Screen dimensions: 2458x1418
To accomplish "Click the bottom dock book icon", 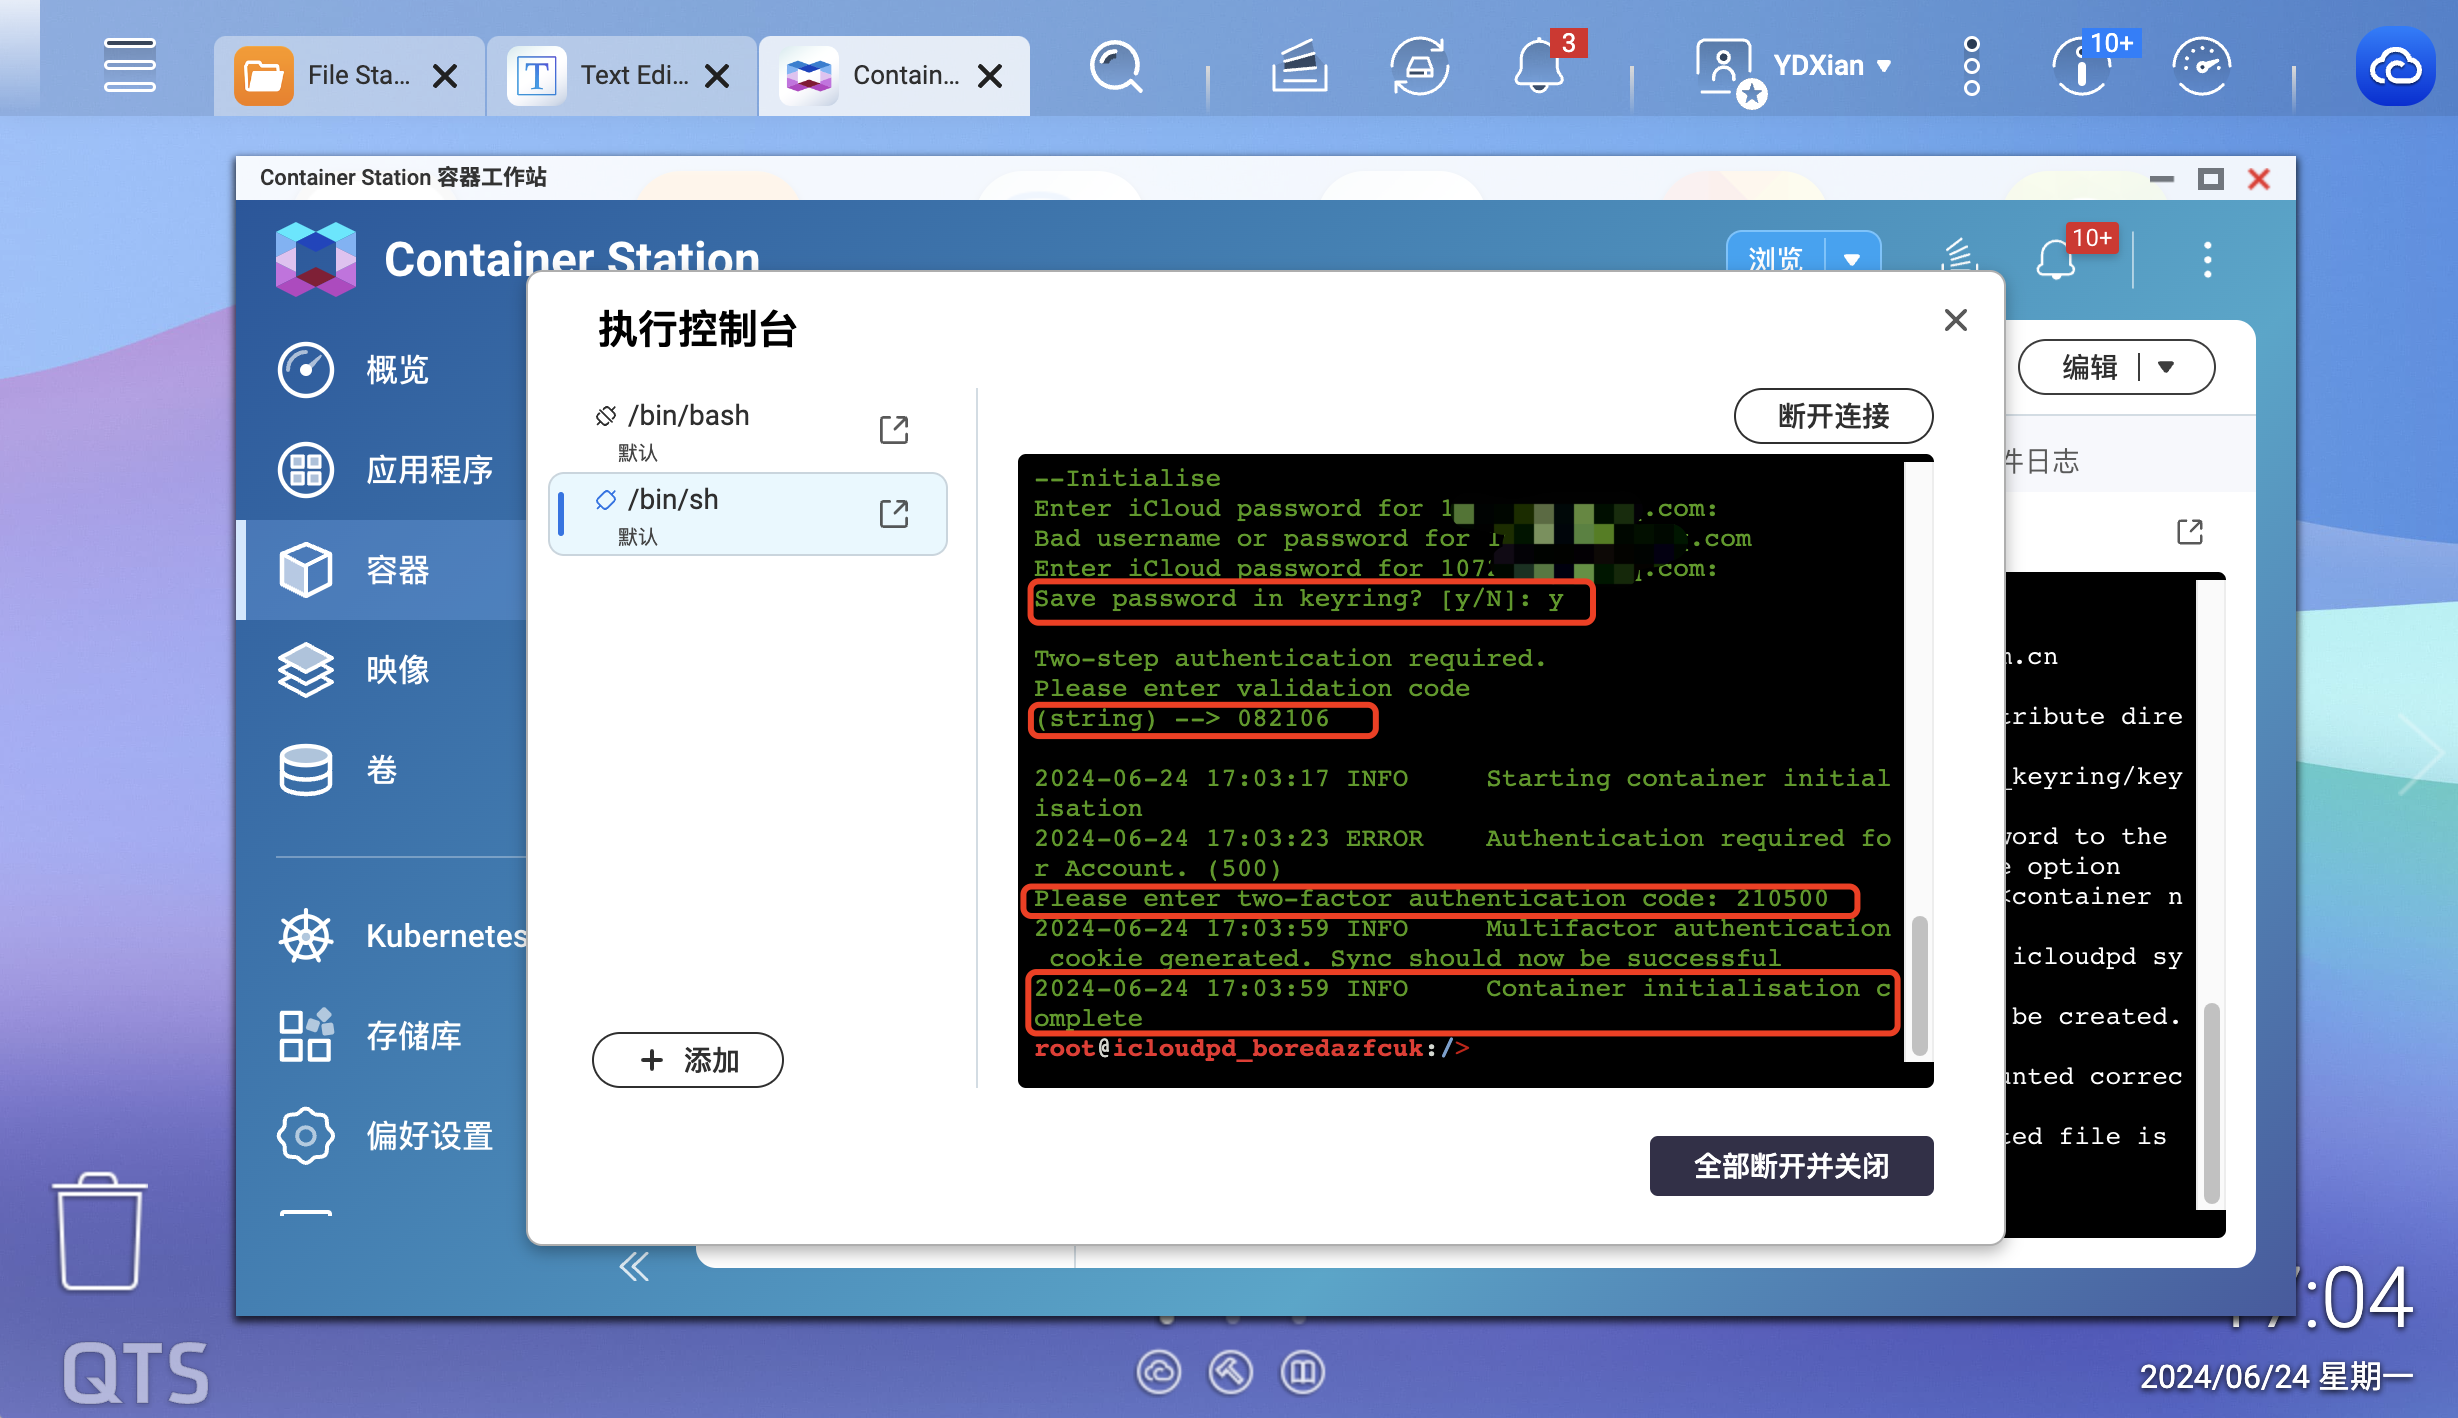I will 1303,1372.
